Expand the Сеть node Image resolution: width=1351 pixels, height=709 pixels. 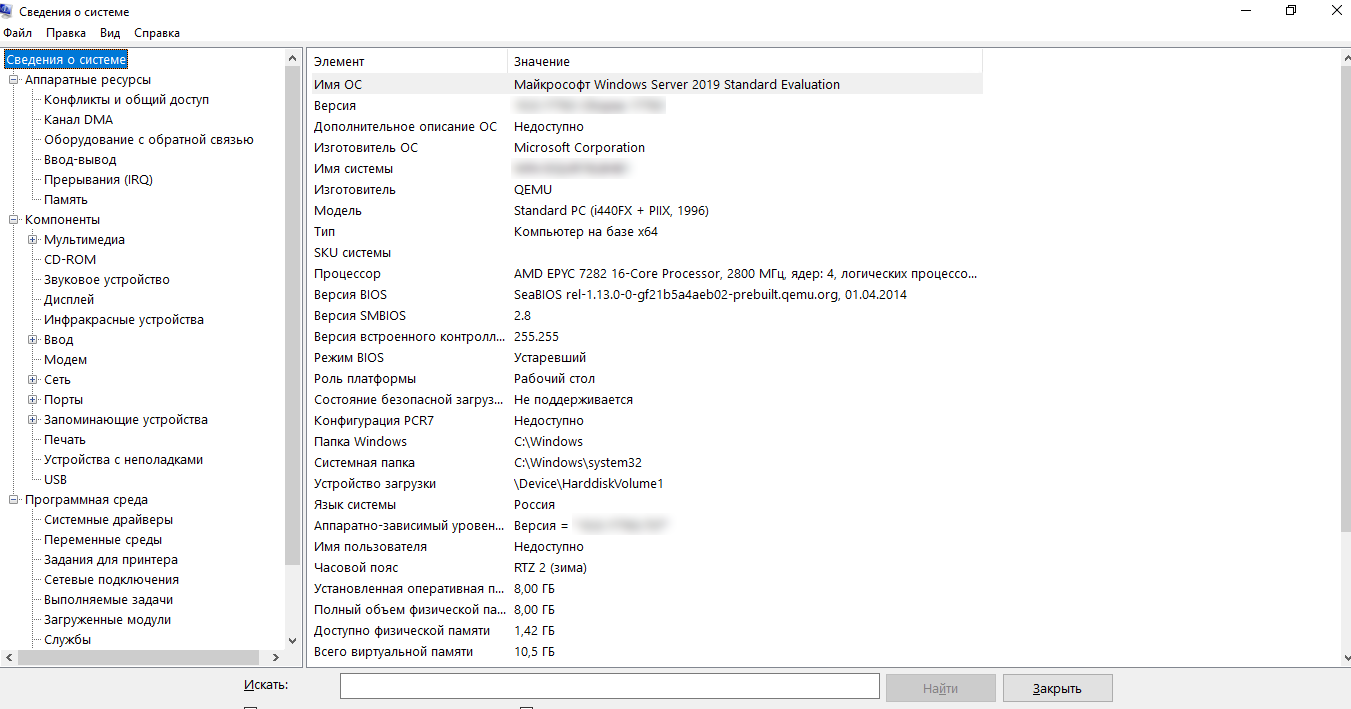[33, 380]
